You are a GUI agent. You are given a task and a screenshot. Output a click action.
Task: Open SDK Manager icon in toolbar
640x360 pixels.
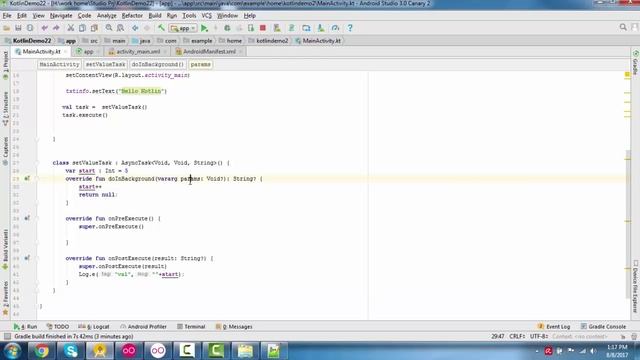321,28
